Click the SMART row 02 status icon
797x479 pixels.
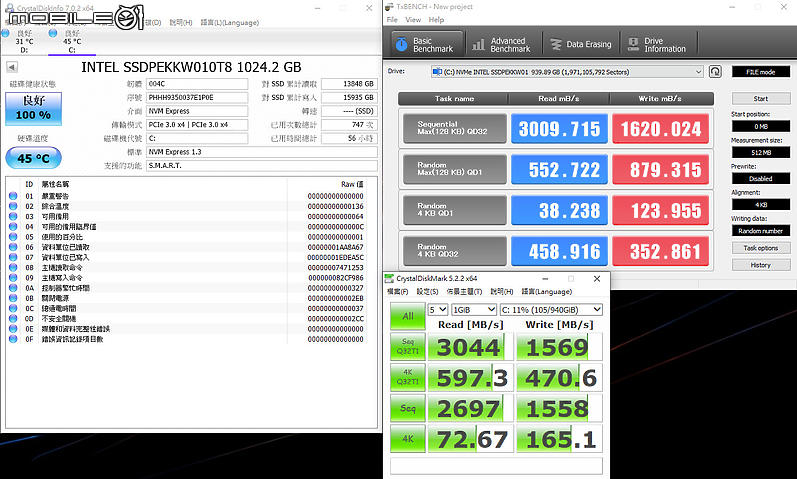[13, 206]
